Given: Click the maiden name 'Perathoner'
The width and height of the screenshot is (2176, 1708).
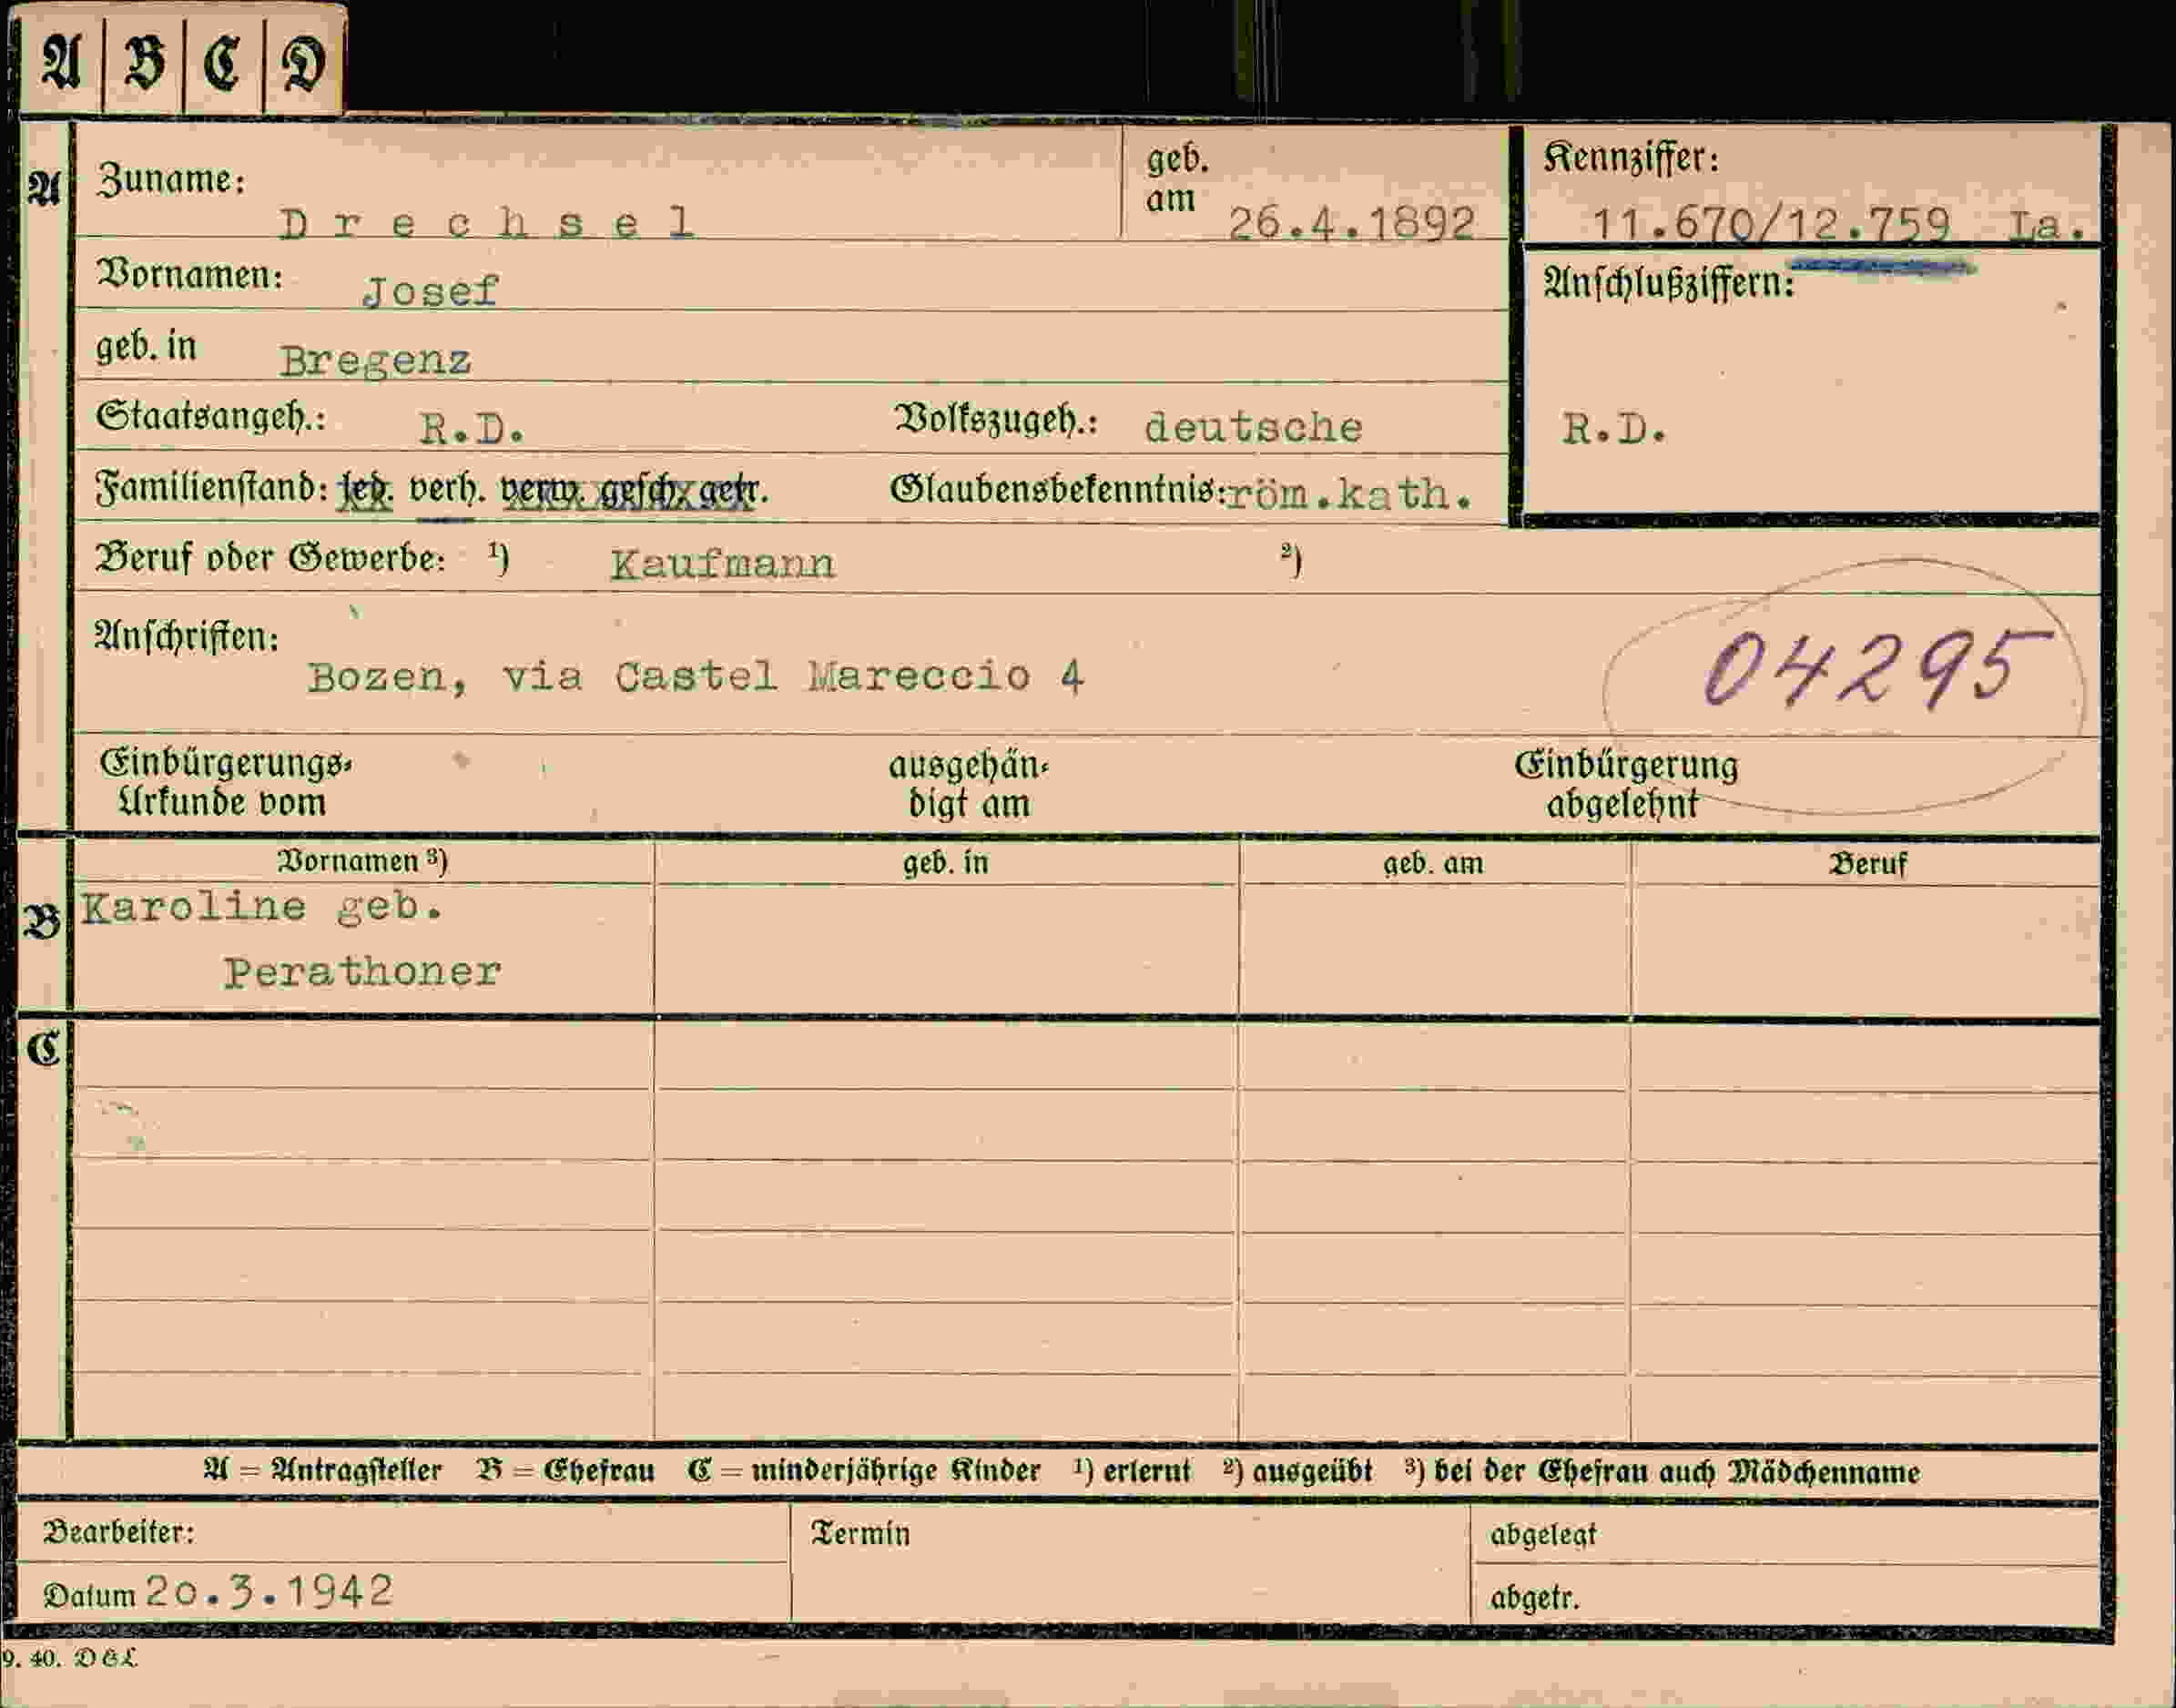Looking at the screenshot, I should click(x=362, y=972).
